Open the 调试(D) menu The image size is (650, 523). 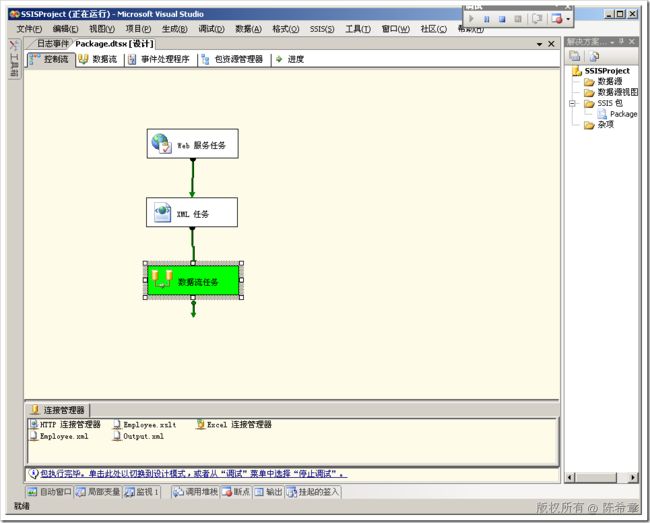[x=211, y=29]
